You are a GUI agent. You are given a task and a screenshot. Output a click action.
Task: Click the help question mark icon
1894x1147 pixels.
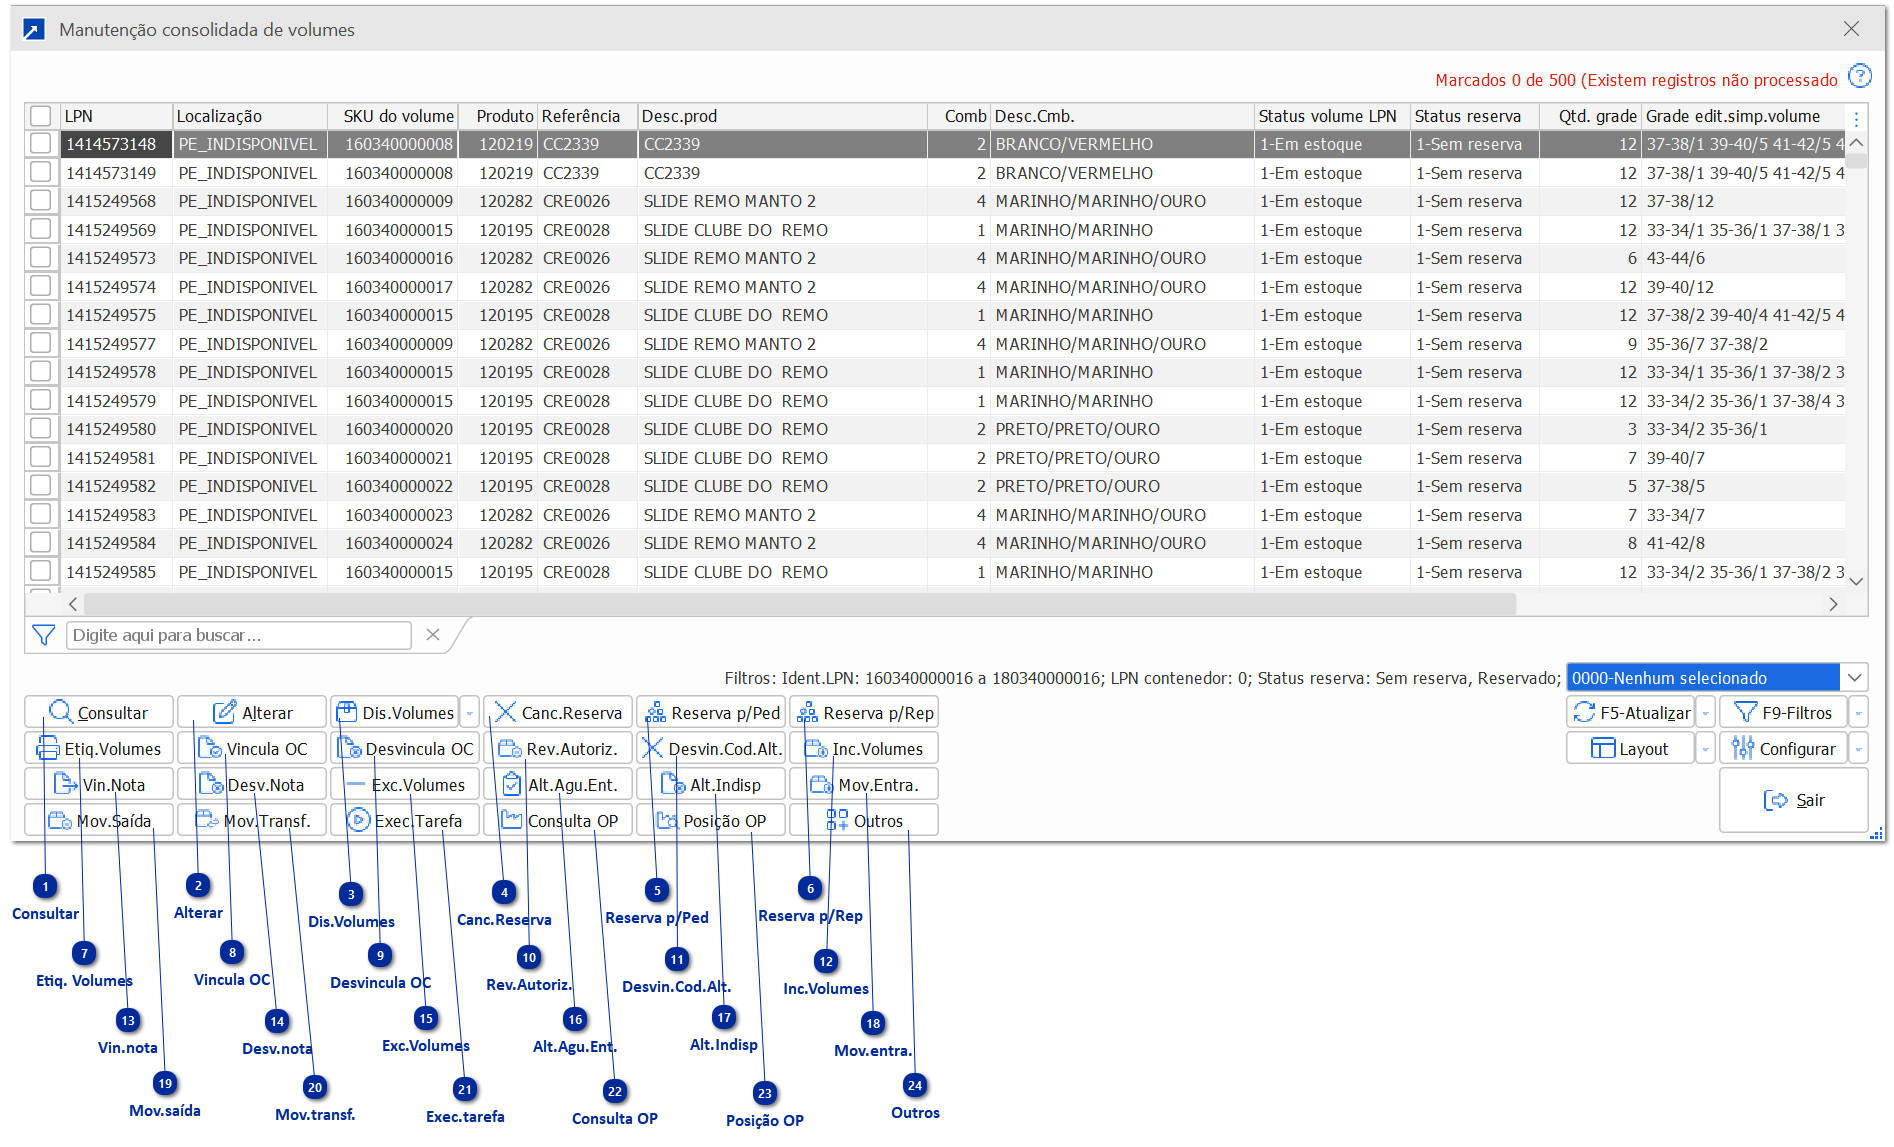click(1859, 77)
